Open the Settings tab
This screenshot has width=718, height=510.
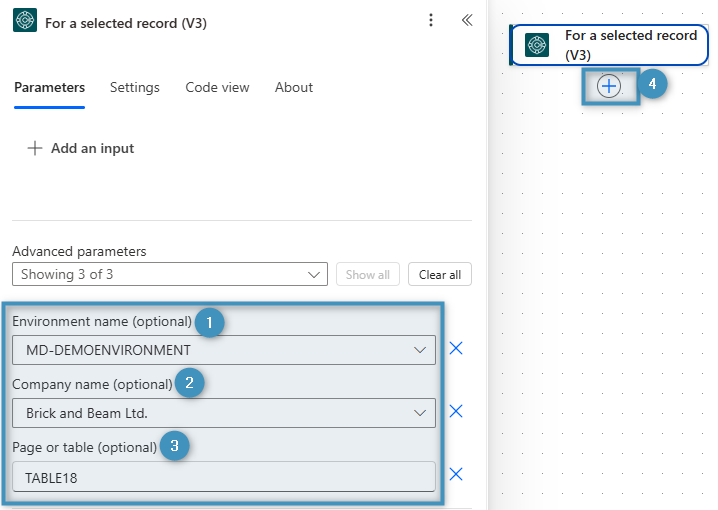pyautogui.click(x=135, y=87)
